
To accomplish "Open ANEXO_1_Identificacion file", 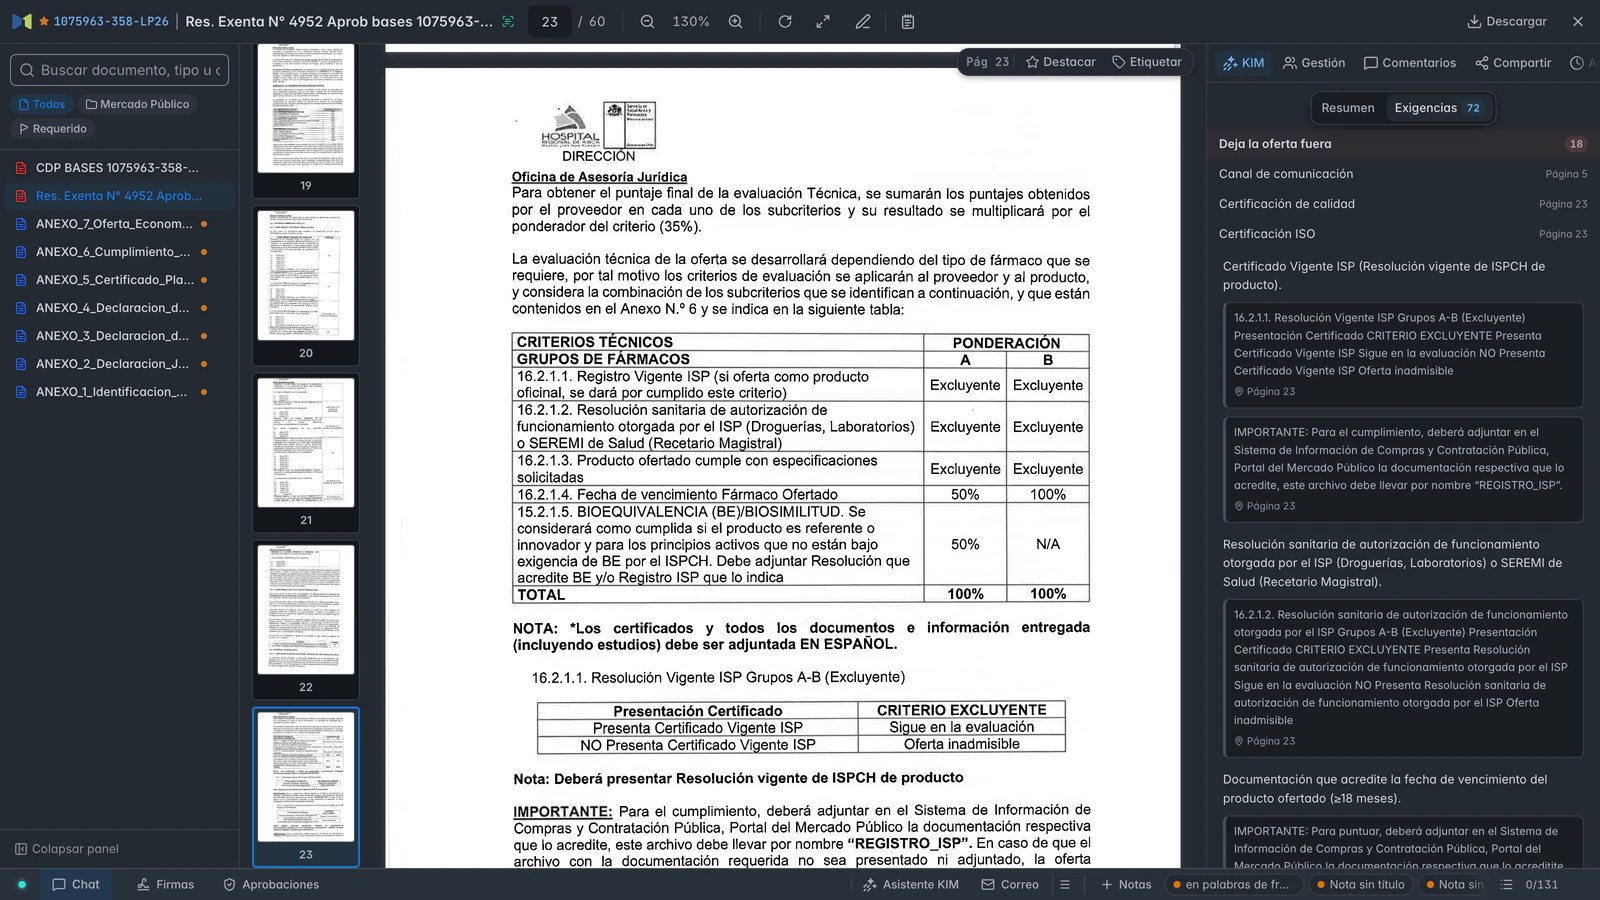I will (x=117, y=392).
